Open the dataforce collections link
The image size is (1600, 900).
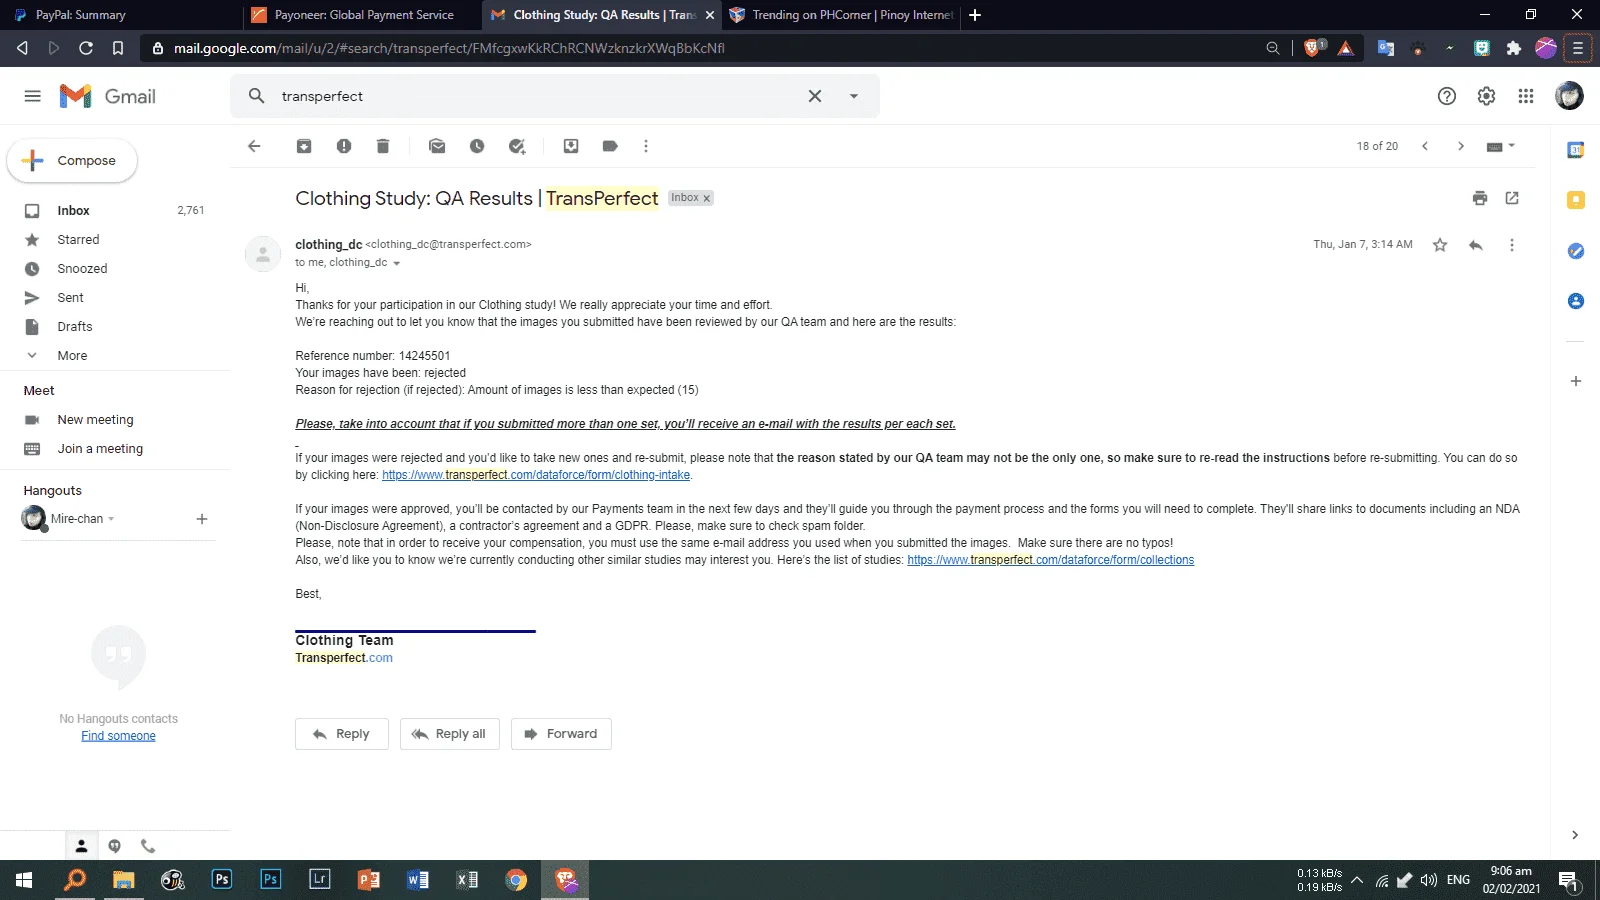(1050, 560)
